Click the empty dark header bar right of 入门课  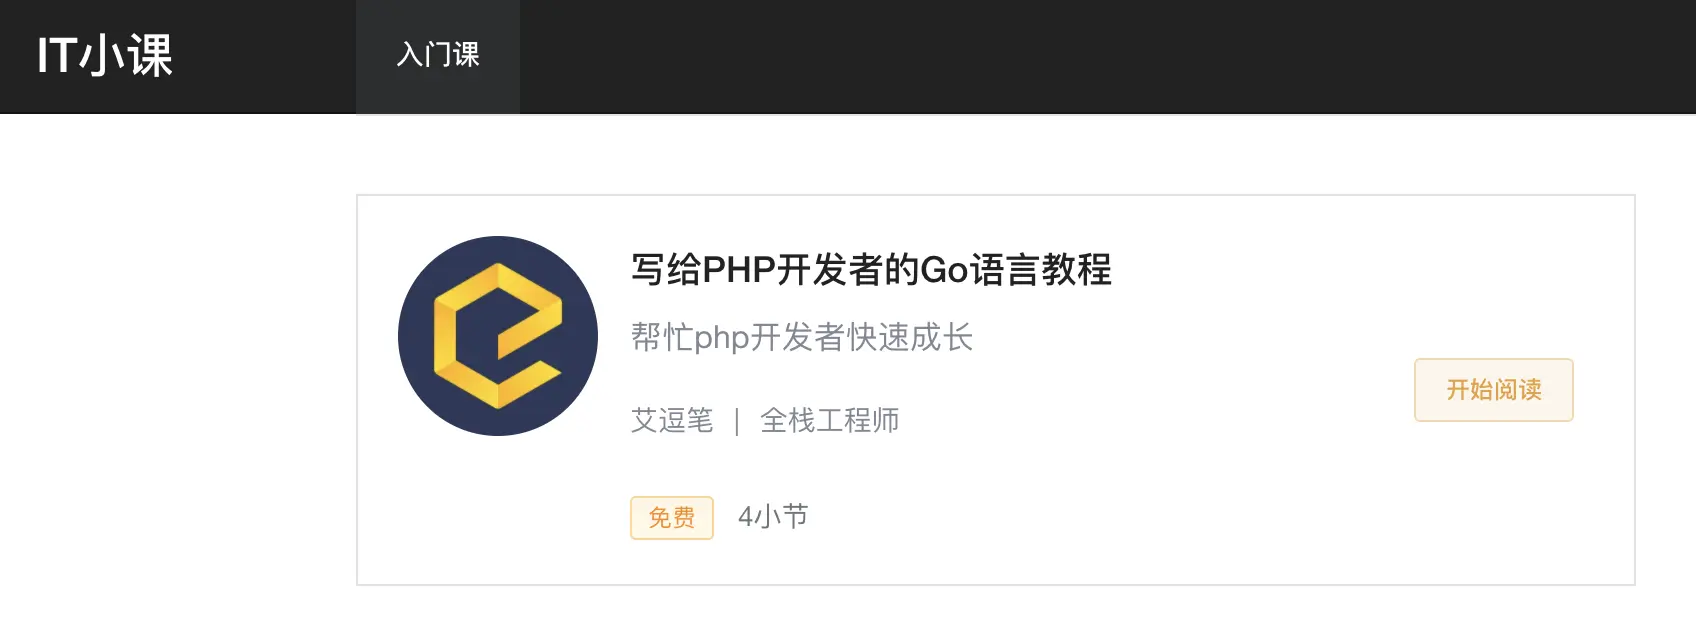pyautogui.click(x=1100, y=56)
